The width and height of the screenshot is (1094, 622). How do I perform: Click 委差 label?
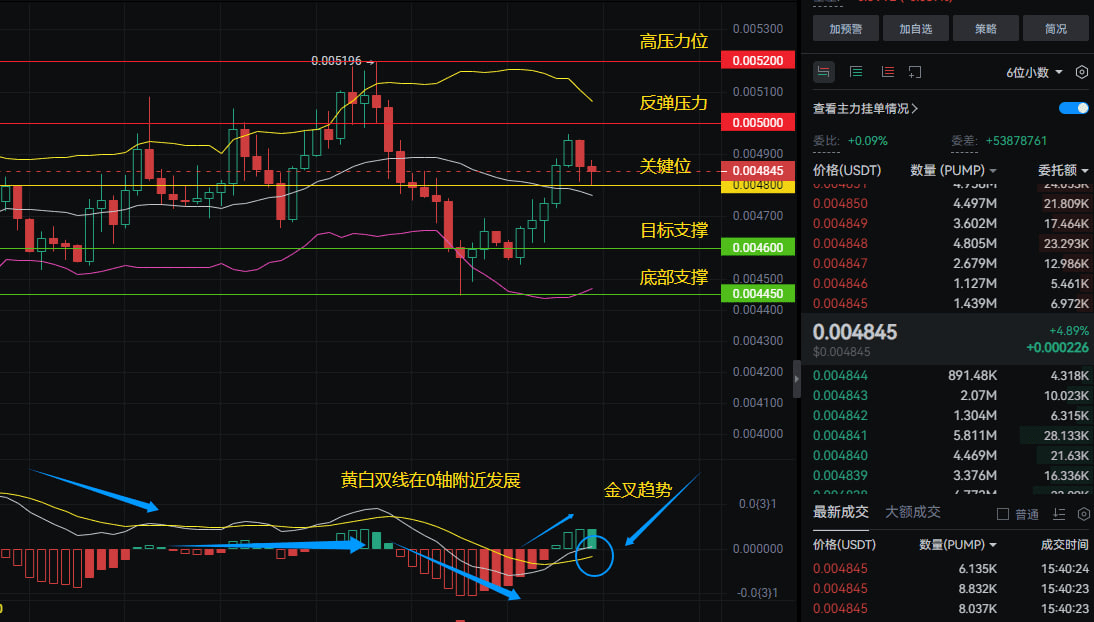point(964,141)
